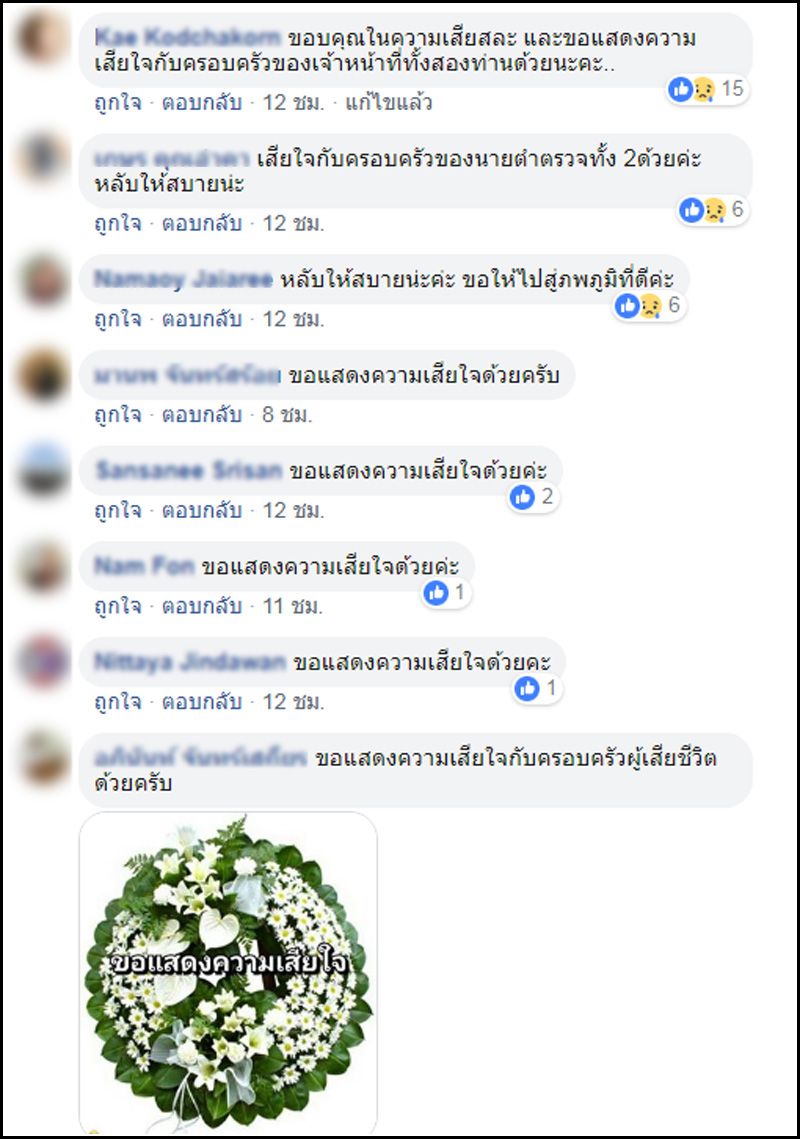Image resolution: width=800 pixels, height=1139 pixels.
Task: Open reactions with 6 on police condolence comment
Action: [712, 210]
